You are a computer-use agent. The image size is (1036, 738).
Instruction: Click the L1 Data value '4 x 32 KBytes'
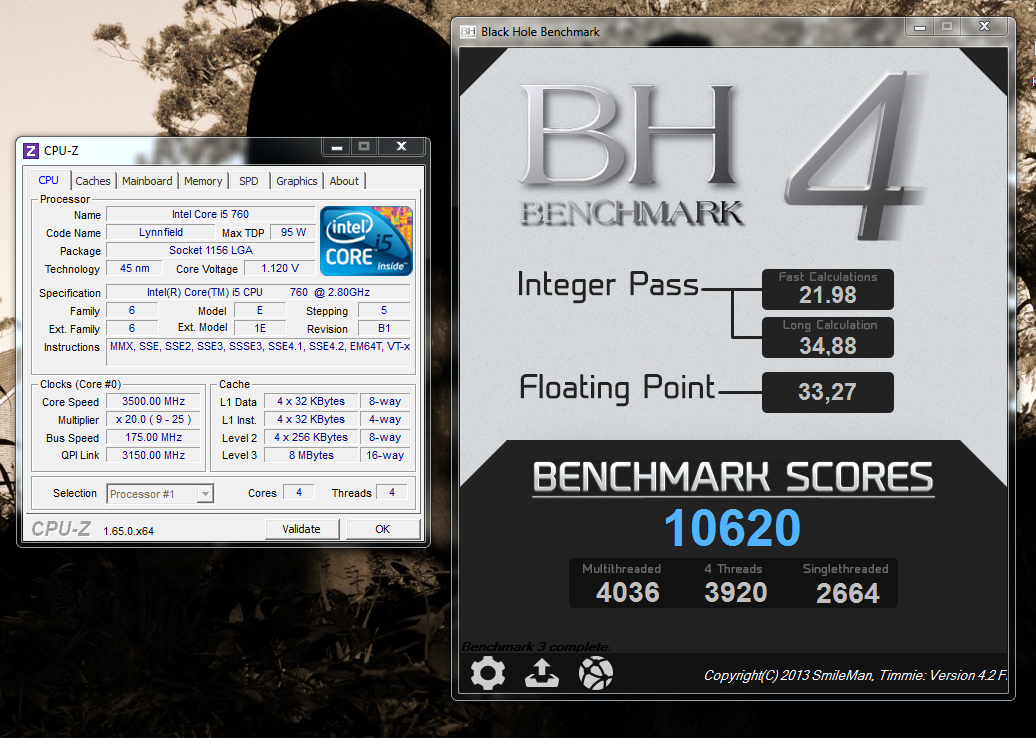(x=311, y=401)
